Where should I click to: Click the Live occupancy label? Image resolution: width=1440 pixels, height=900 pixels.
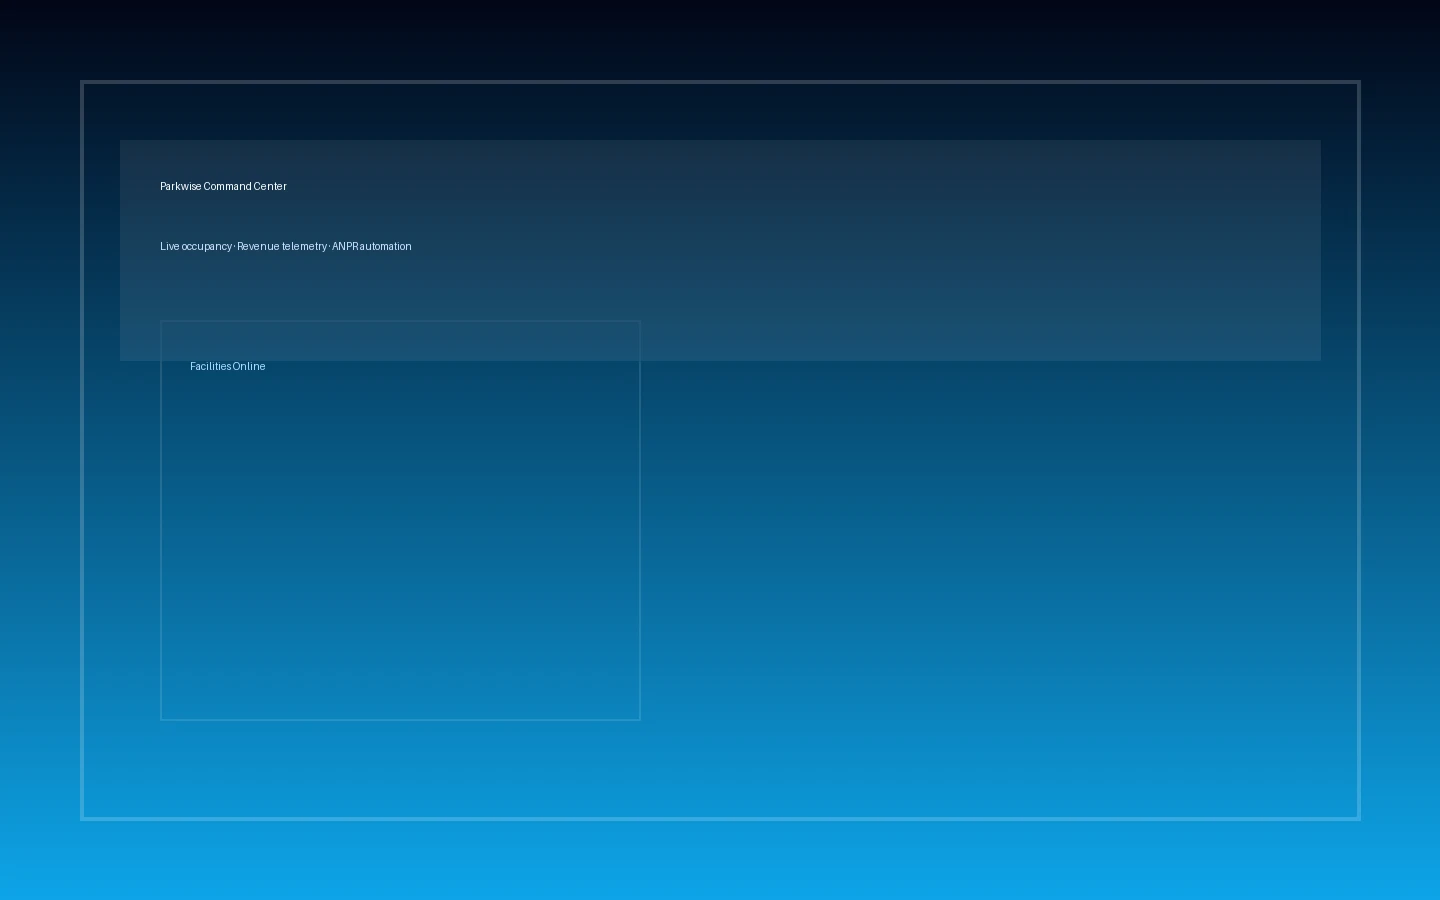(196, 246)
